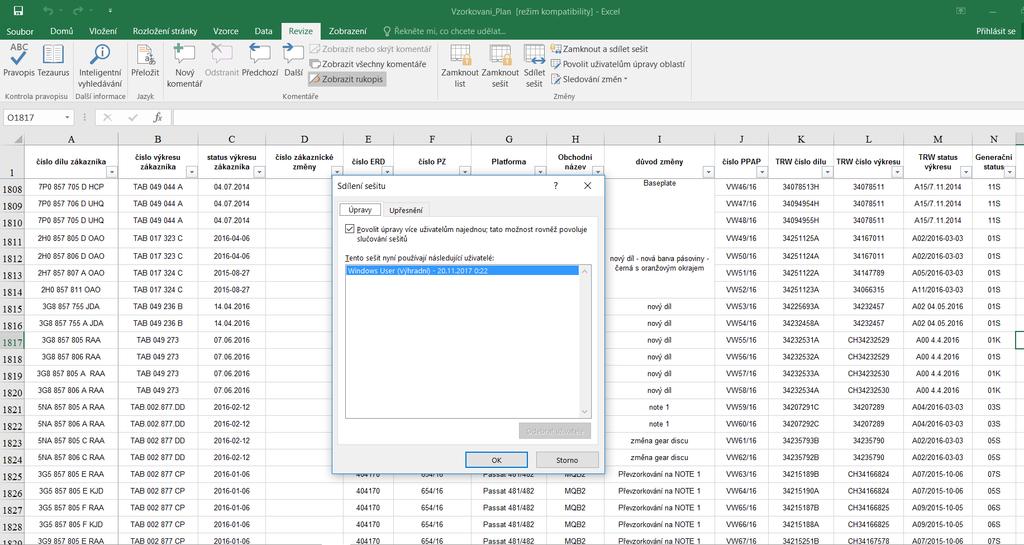
Task: Switch to the Domů ribbon tab
Action: (x=62, y=31)
